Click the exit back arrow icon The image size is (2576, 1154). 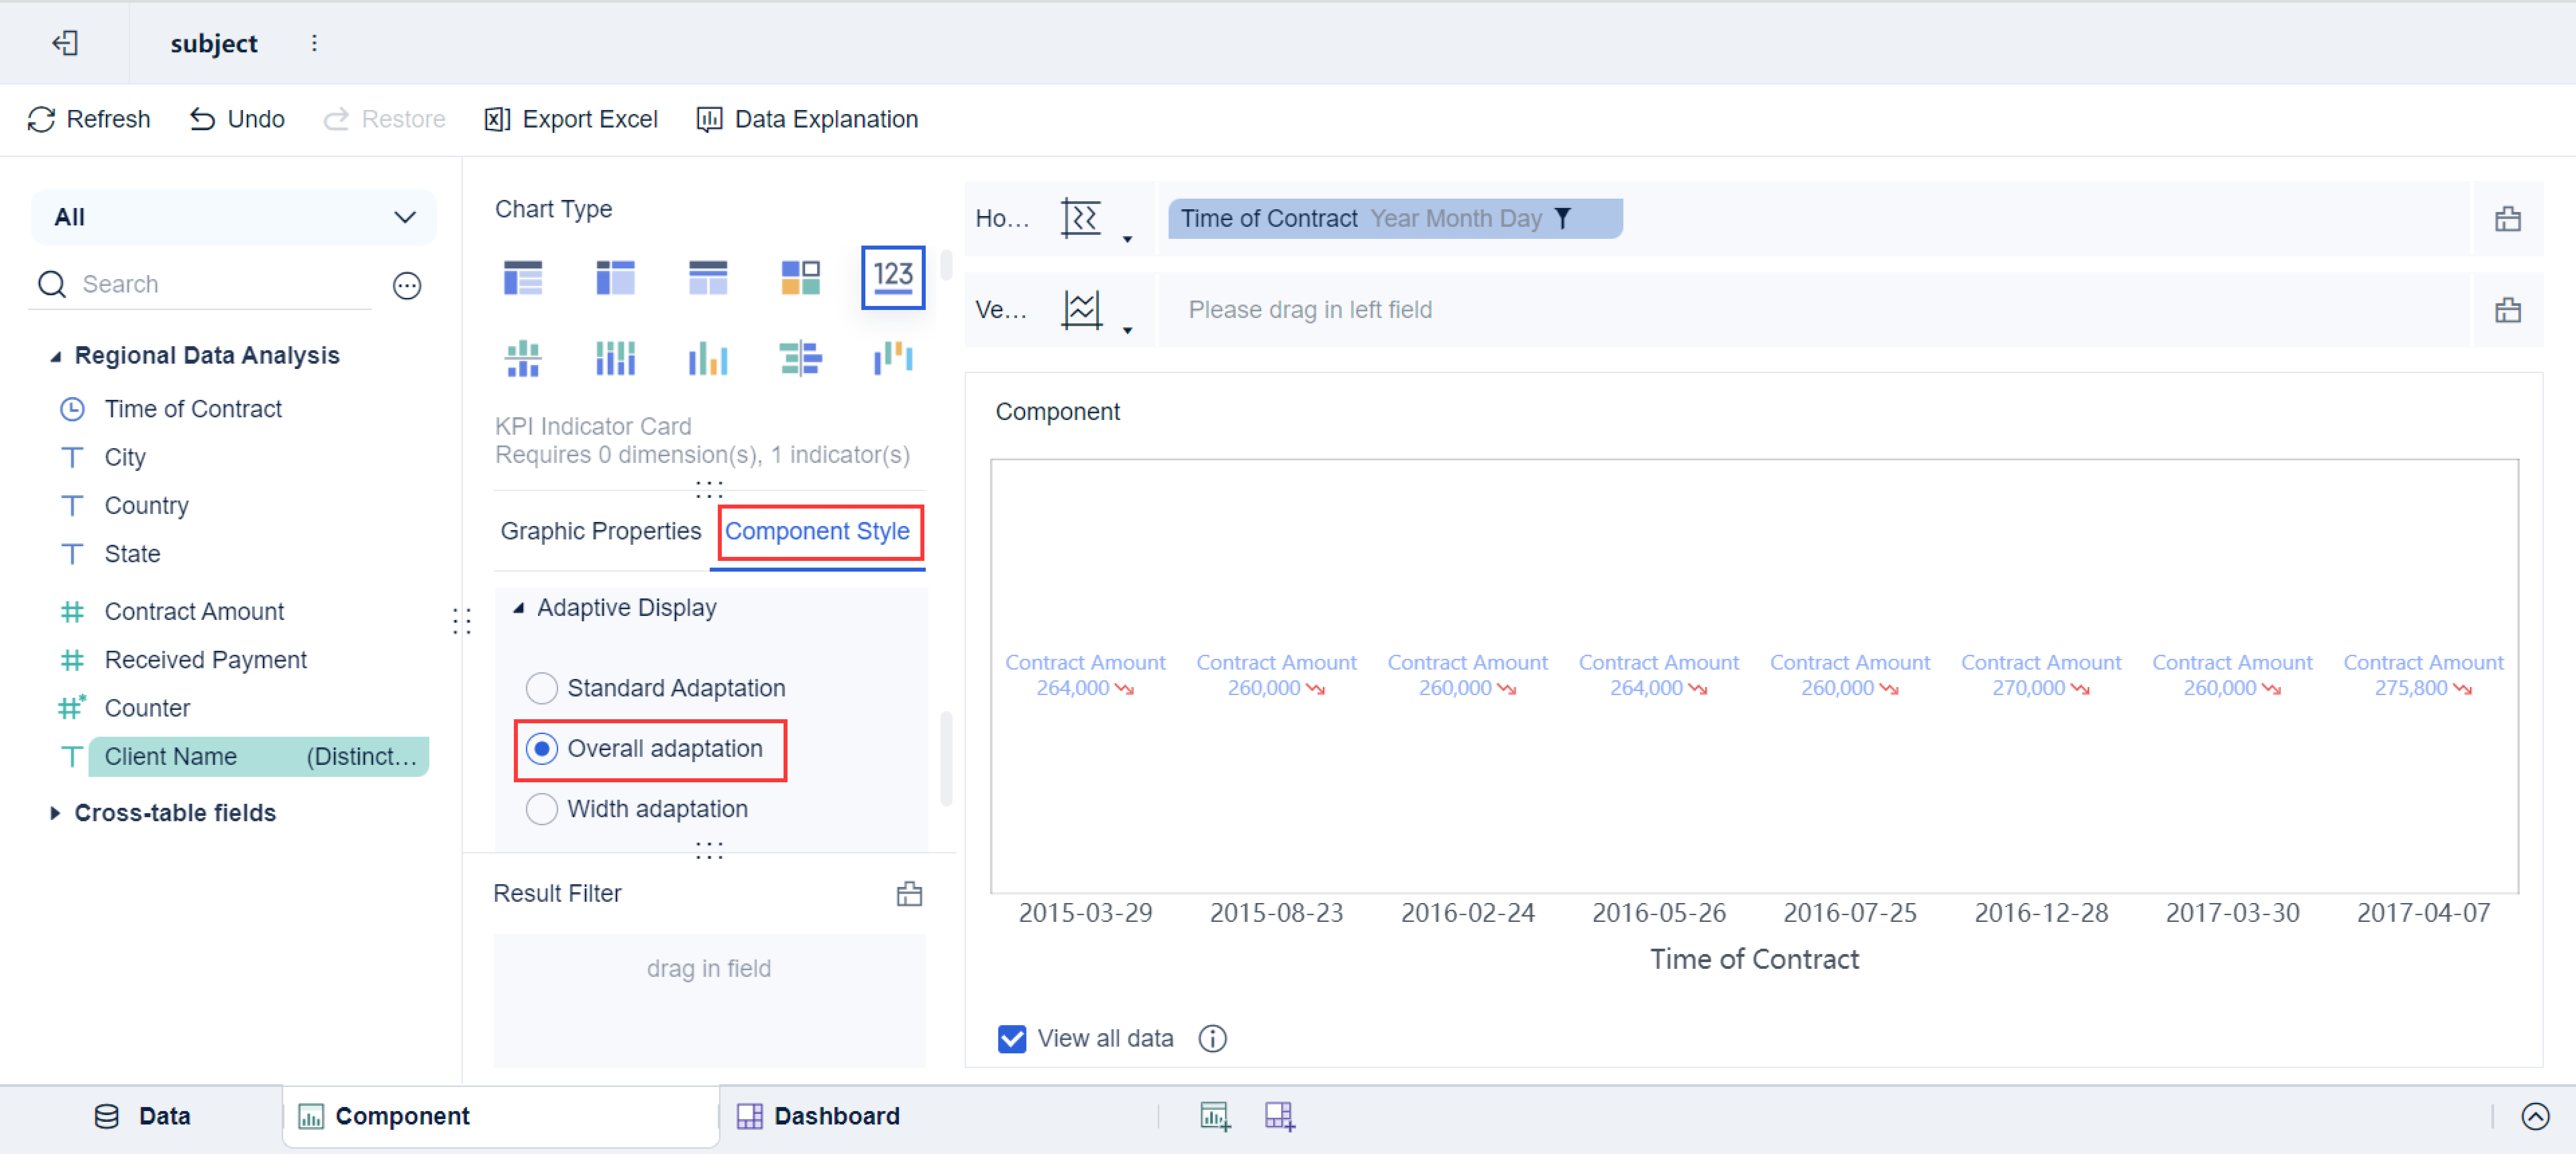tap(65, 43)
